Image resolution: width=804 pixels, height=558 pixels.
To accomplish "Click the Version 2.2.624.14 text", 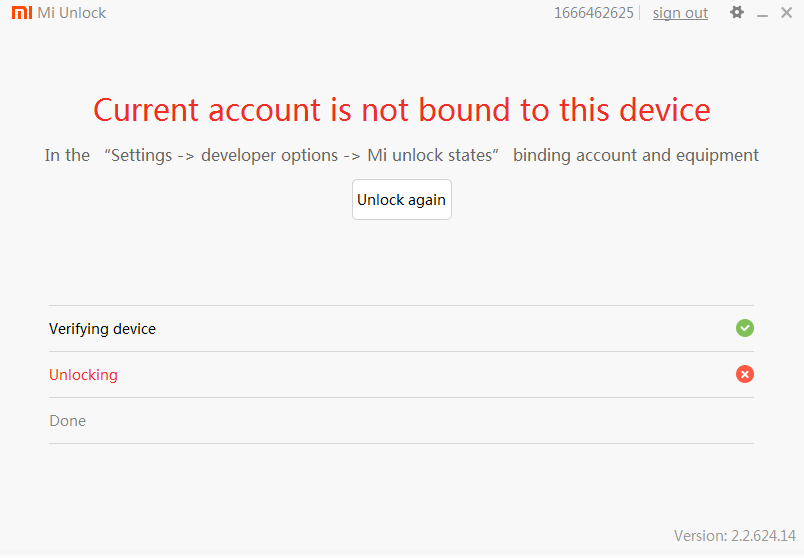I will (x=734, y=535).
